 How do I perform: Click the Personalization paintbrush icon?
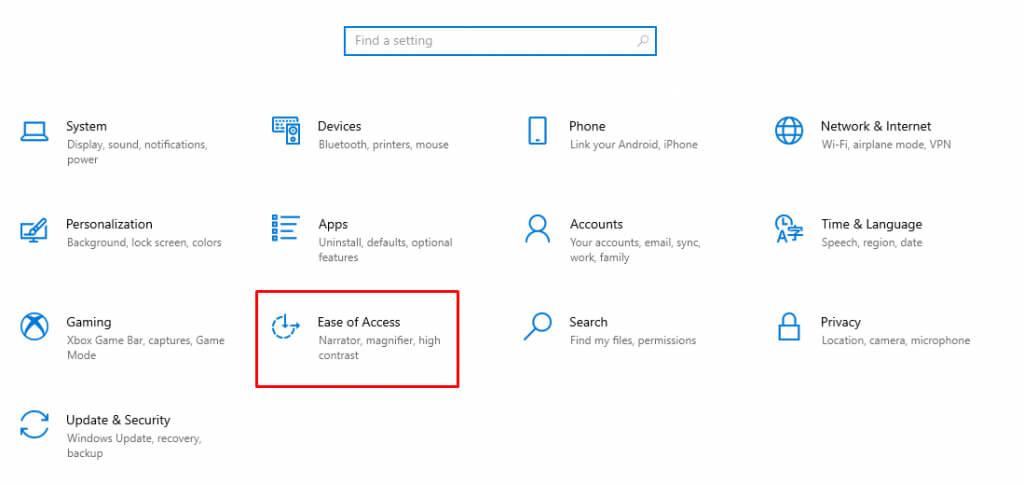click(x=34, y=229)
